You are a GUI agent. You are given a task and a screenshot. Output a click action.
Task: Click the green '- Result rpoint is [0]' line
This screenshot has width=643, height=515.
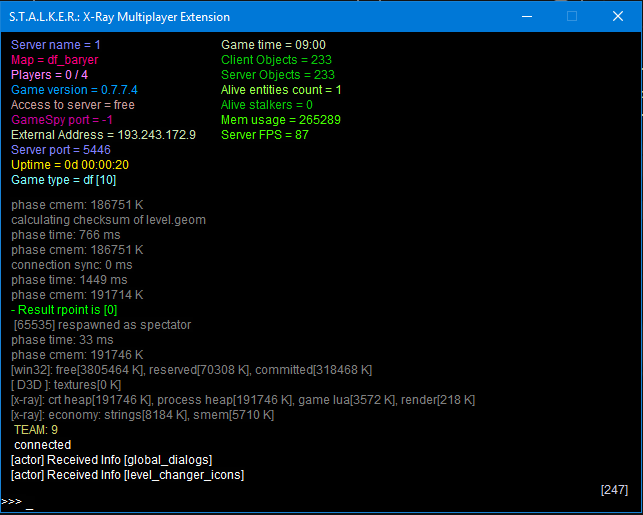pos(64,310)
